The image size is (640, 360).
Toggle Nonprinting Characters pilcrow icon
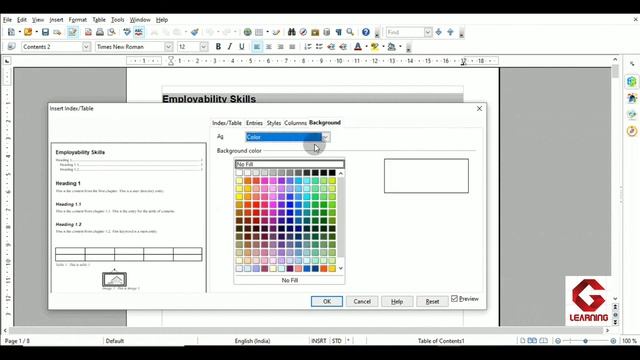click(x=338, y=32)
